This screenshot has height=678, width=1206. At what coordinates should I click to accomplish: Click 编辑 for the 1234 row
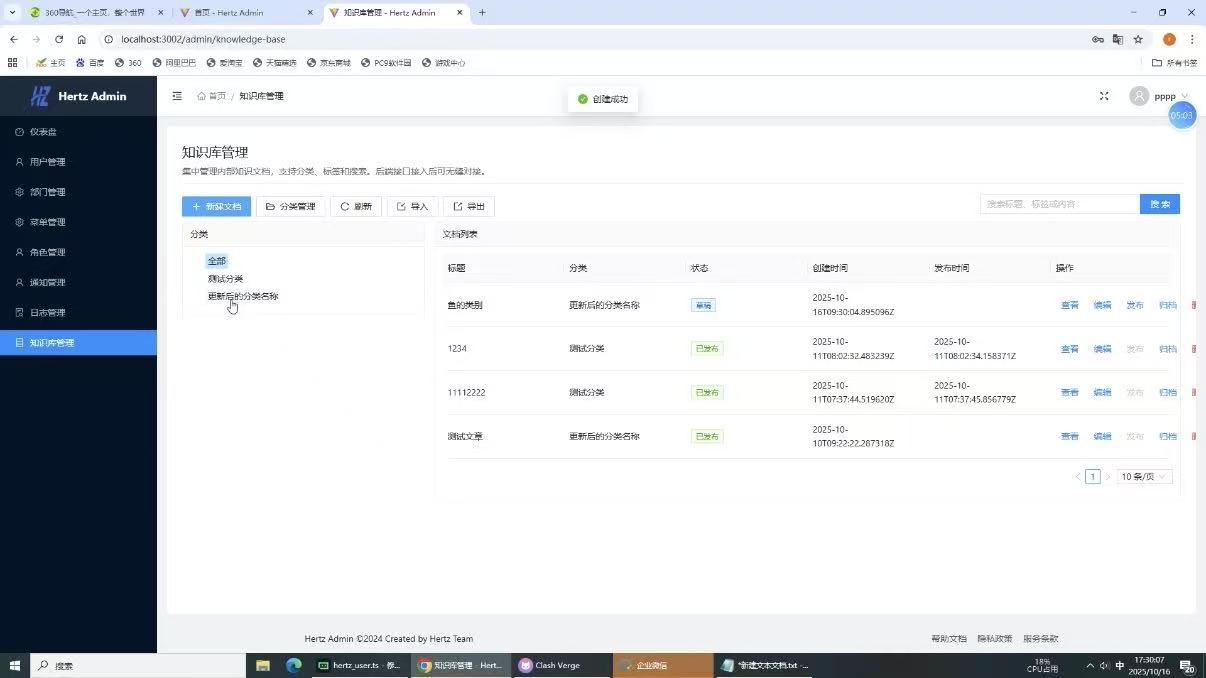click(x=1102, y=349)
